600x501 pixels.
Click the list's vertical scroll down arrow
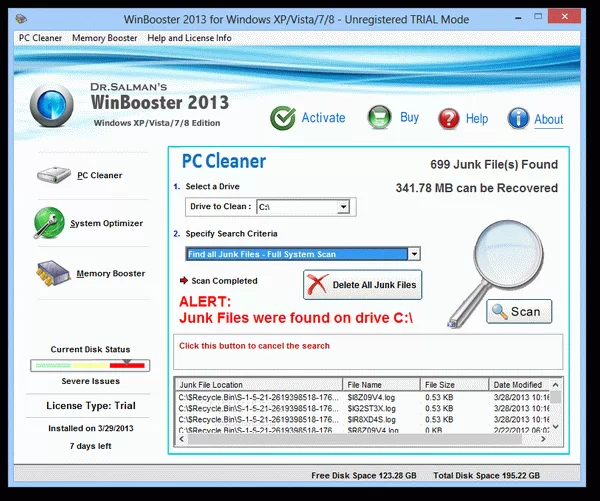pos(556,427)
